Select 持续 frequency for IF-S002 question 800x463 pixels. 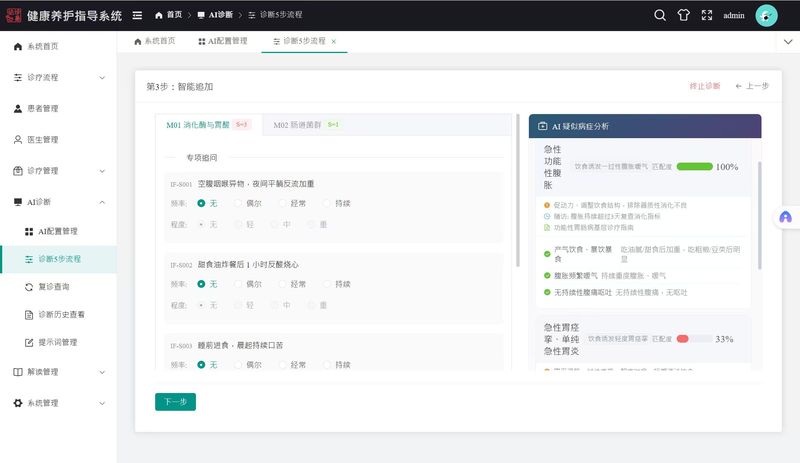[327, 284]
